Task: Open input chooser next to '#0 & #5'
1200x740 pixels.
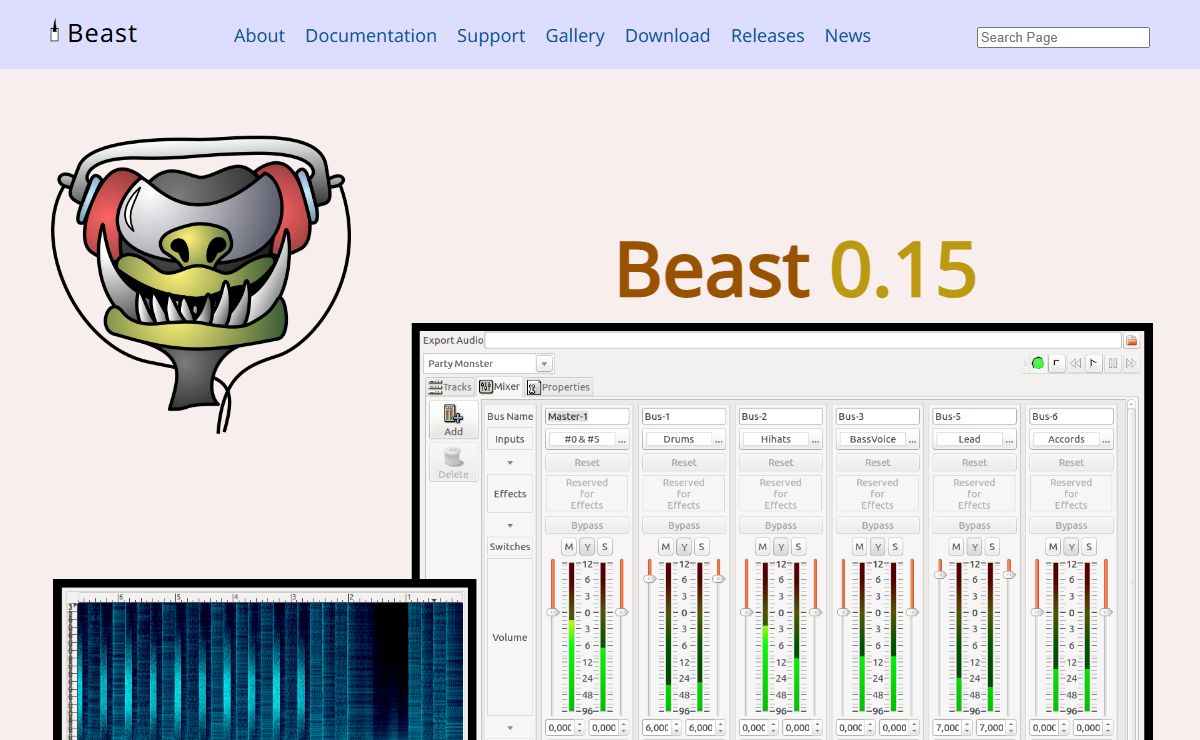Action: (622, 439)
